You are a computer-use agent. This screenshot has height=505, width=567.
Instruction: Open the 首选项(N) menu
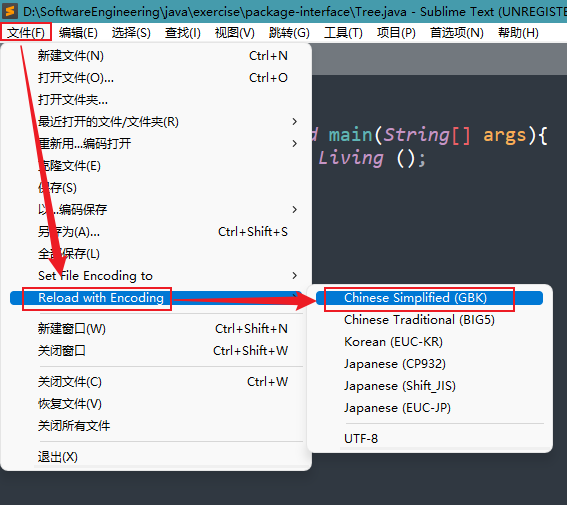tap(457, 33)
